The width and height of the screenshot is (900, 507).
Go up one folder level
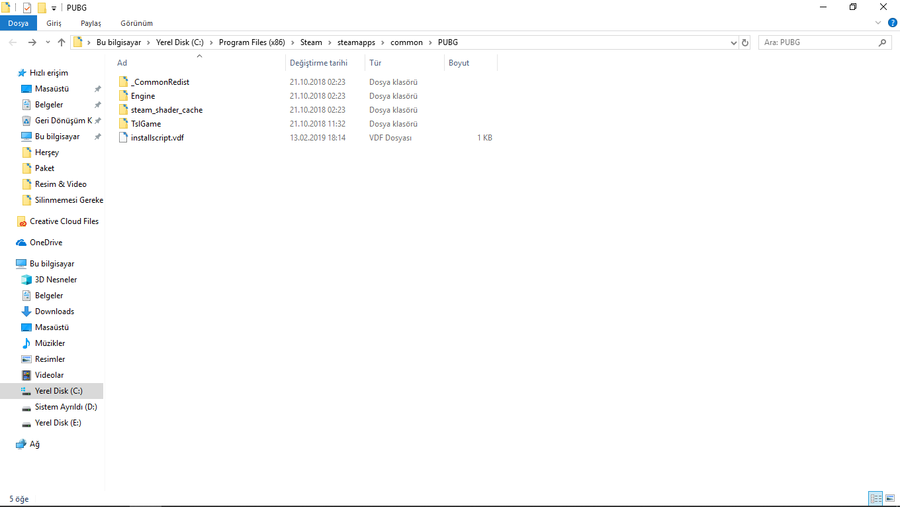tap(61, 42)
